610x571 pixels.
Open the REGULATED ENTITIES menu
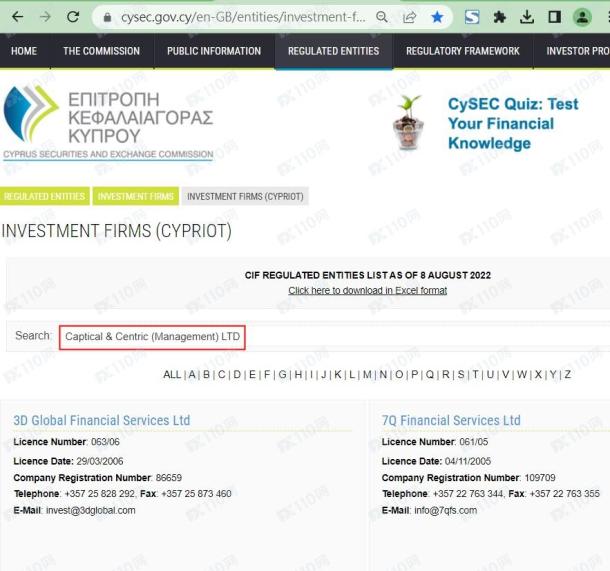tap(333, 51)
